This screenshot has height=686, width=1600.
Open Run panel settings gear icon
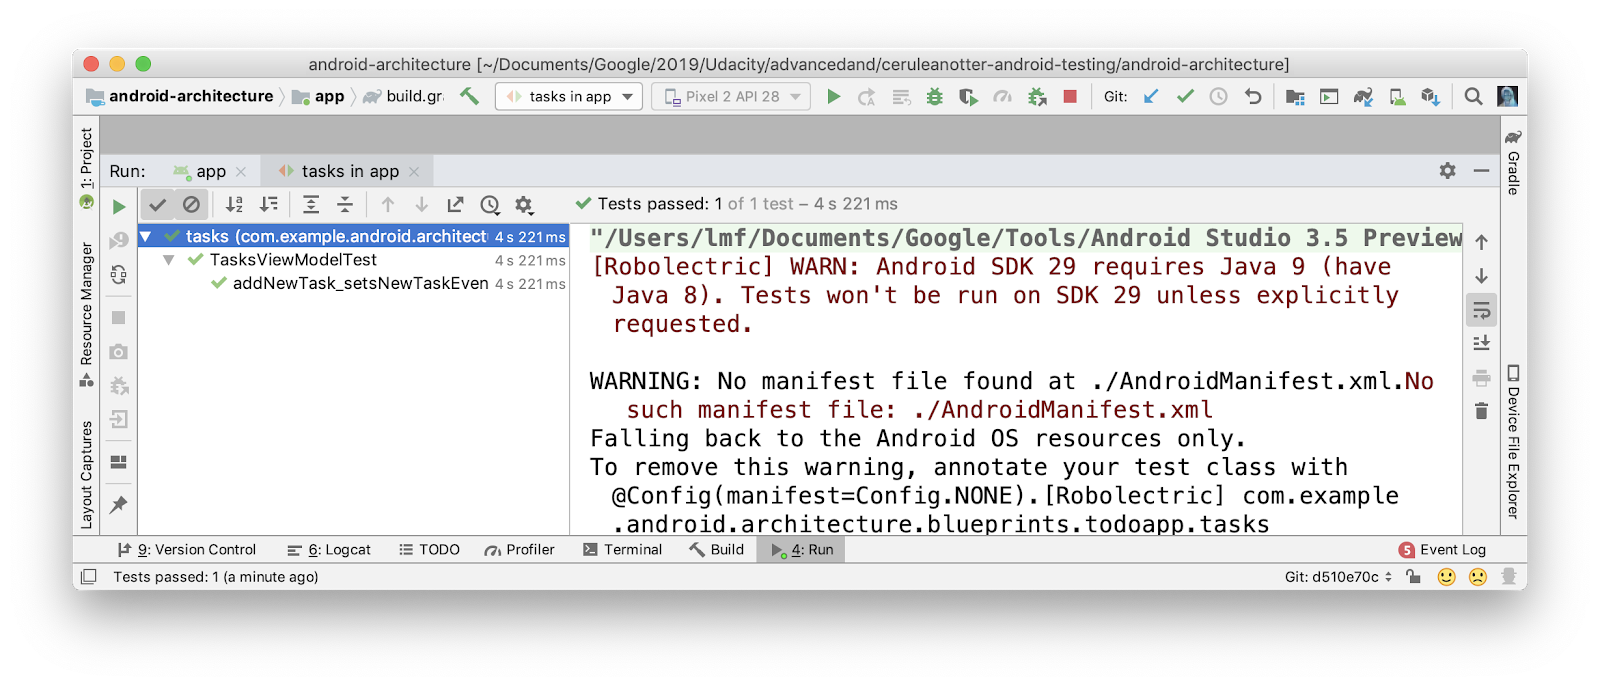(1447, 171)
